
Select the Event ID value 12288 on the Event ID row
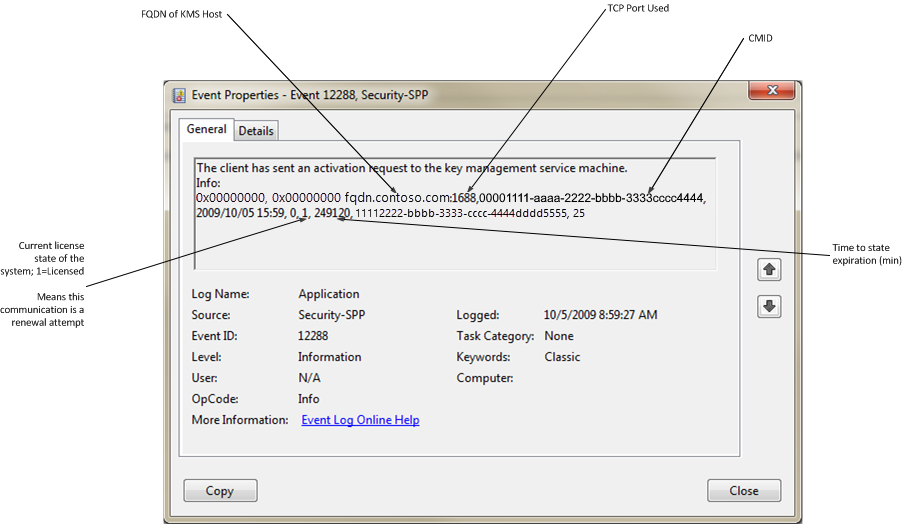pyautogui.click(x=313, y=336)
